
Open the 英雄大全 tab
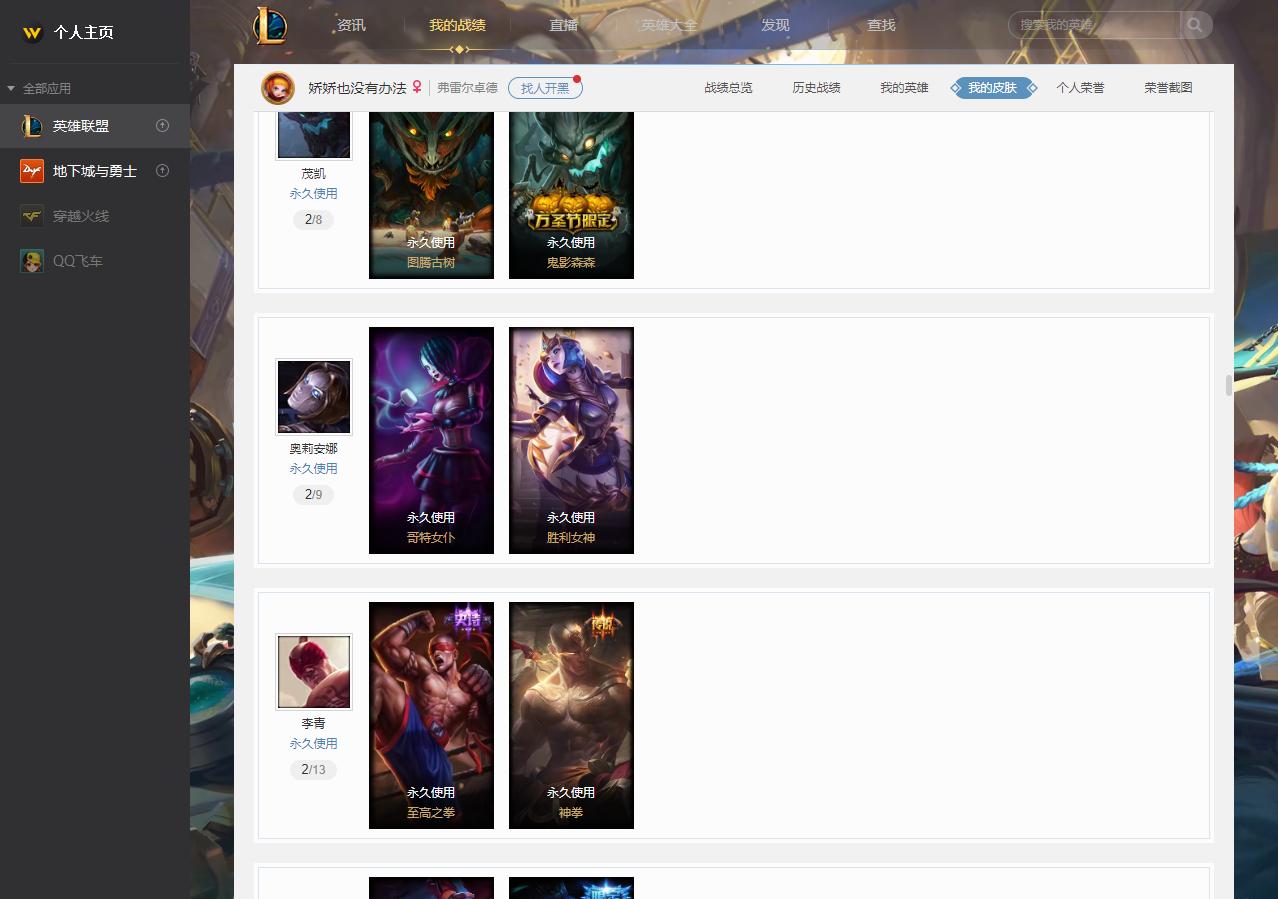click(669, 25)
